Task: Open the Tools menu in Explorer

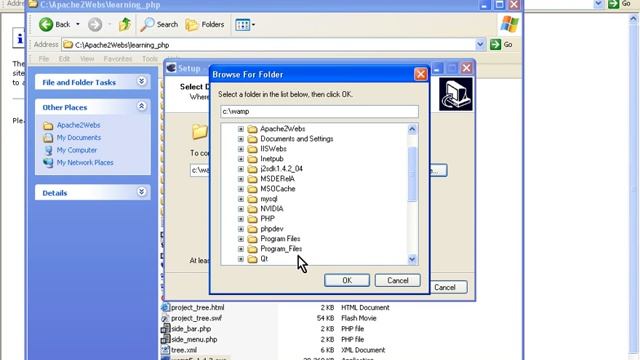Action: tap(150, 59)
